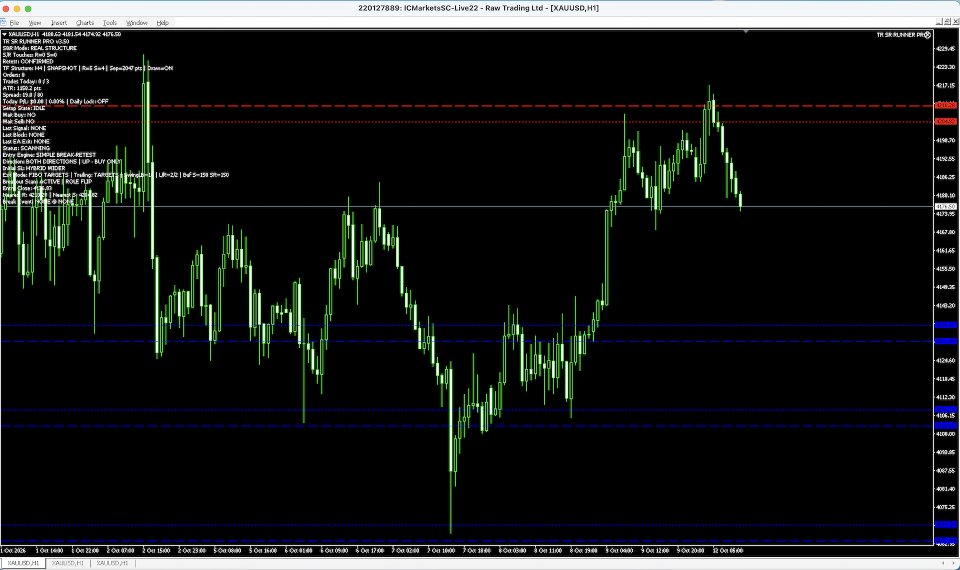Viewport: 960px width, 570px height.
Task: Select the active XAUUSD,H1 chart tab
Action: 23,563
